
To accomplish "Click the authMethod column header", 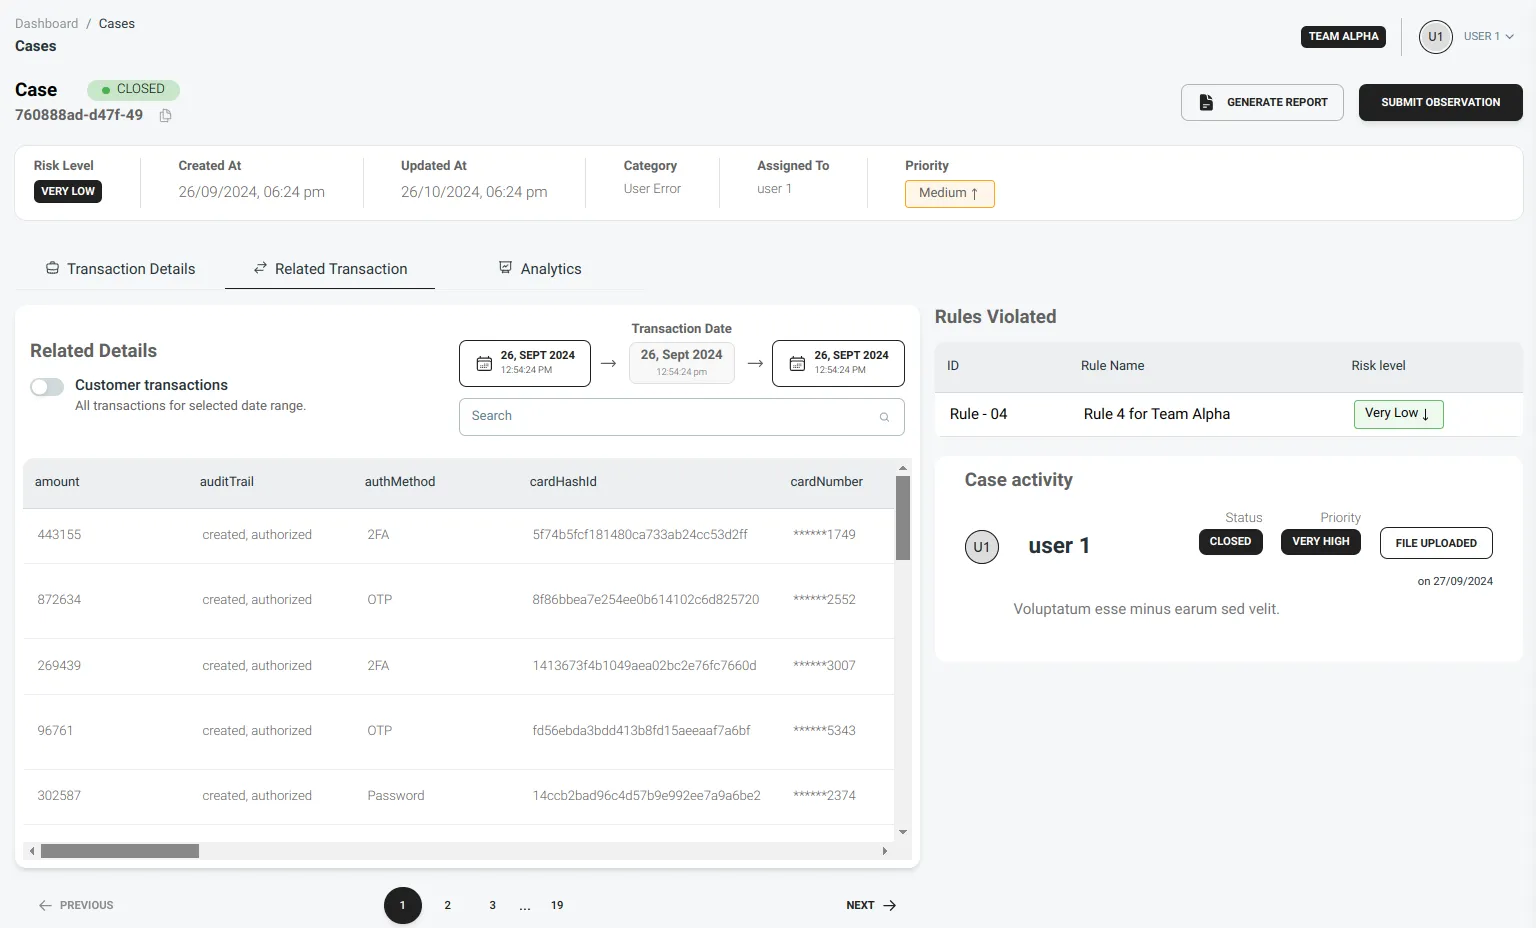I will click(400, 482).
